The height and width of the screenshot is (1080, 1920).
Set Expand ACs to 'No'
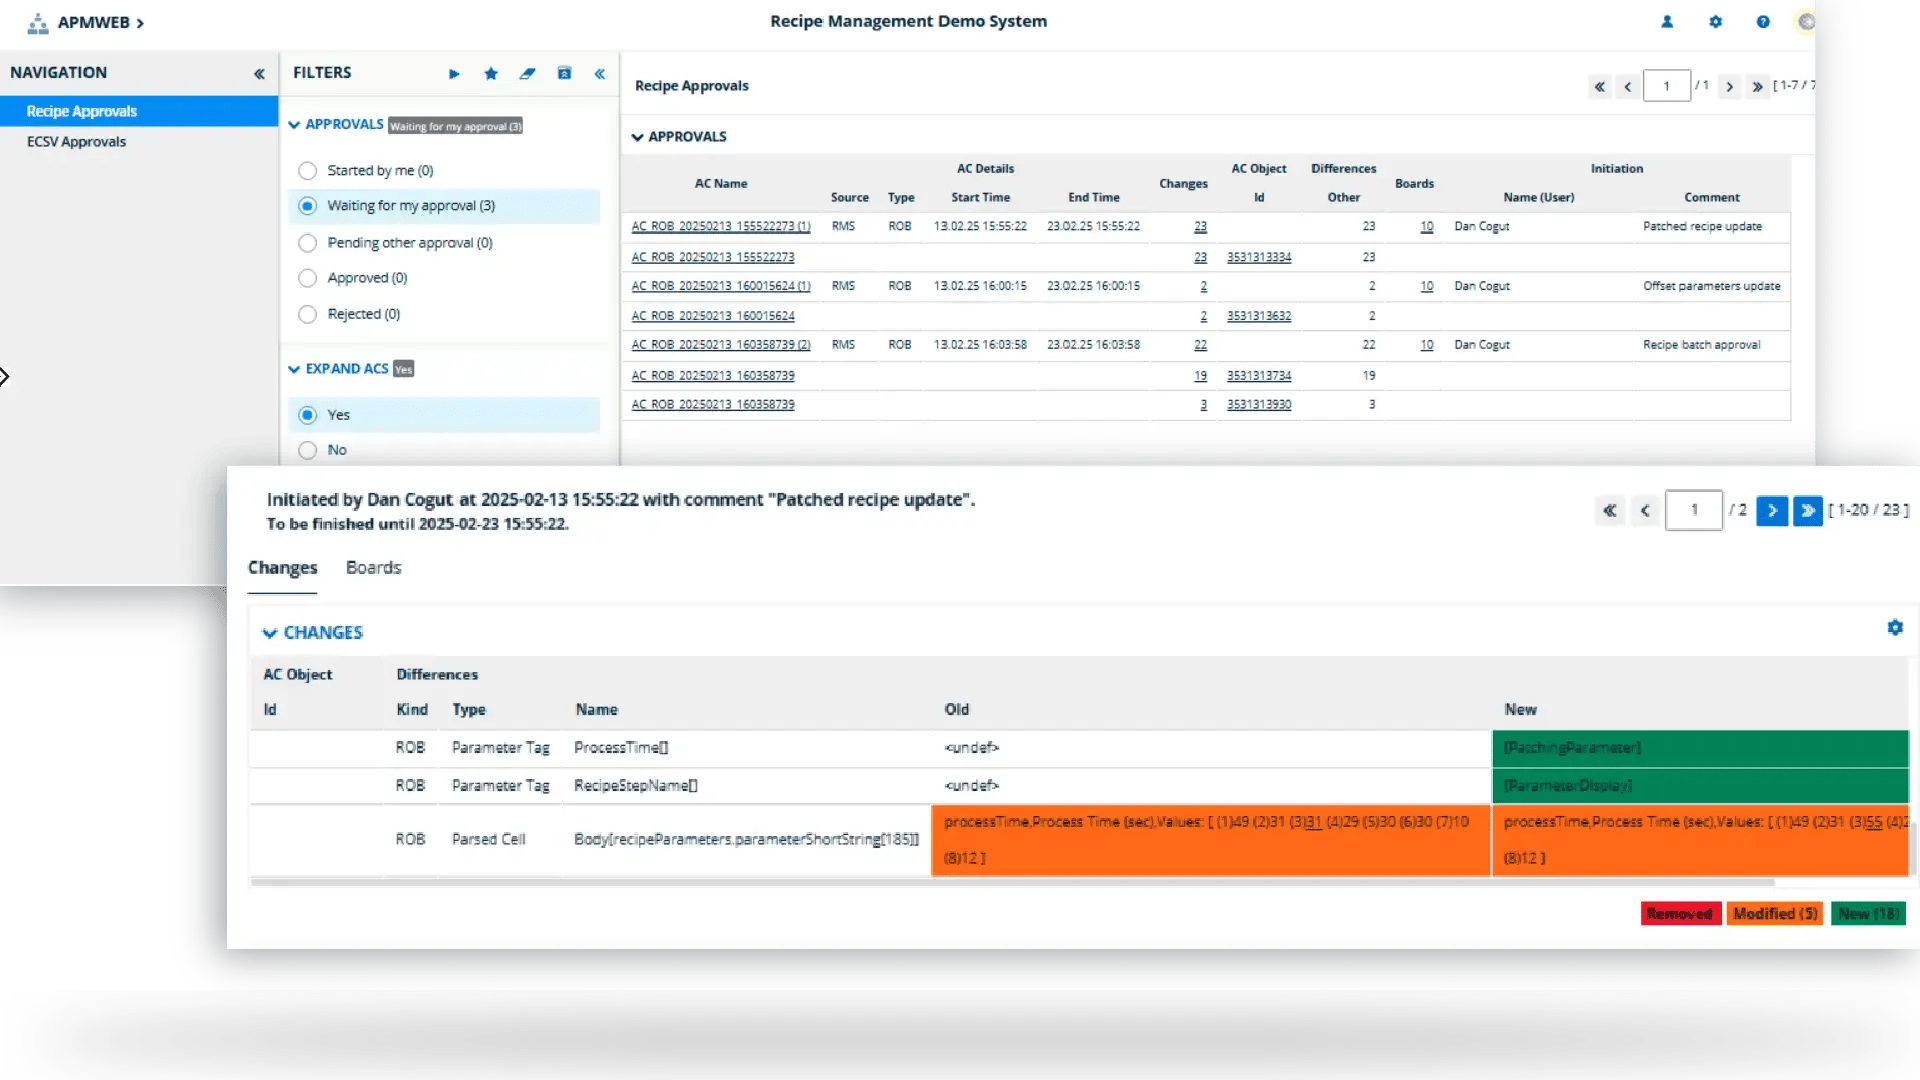click(x=307, y=450)
